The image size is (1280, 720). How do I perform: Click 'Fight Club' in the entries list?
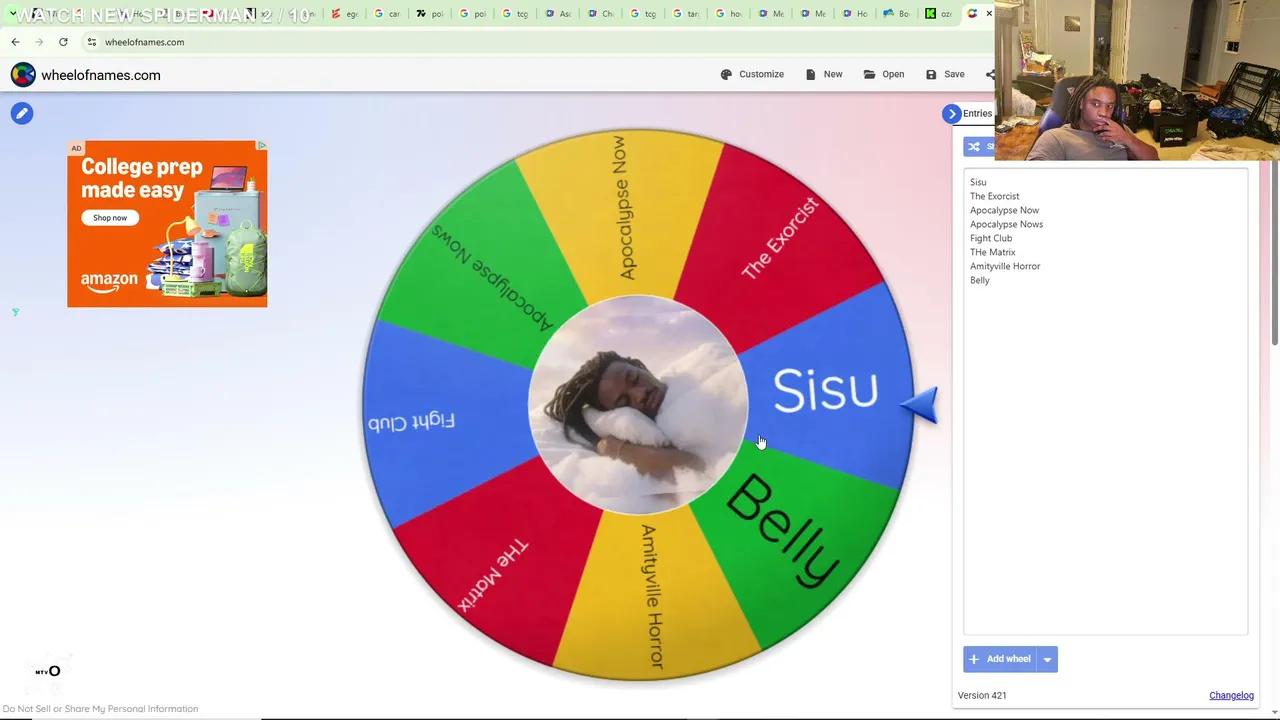tap(991, 238)
